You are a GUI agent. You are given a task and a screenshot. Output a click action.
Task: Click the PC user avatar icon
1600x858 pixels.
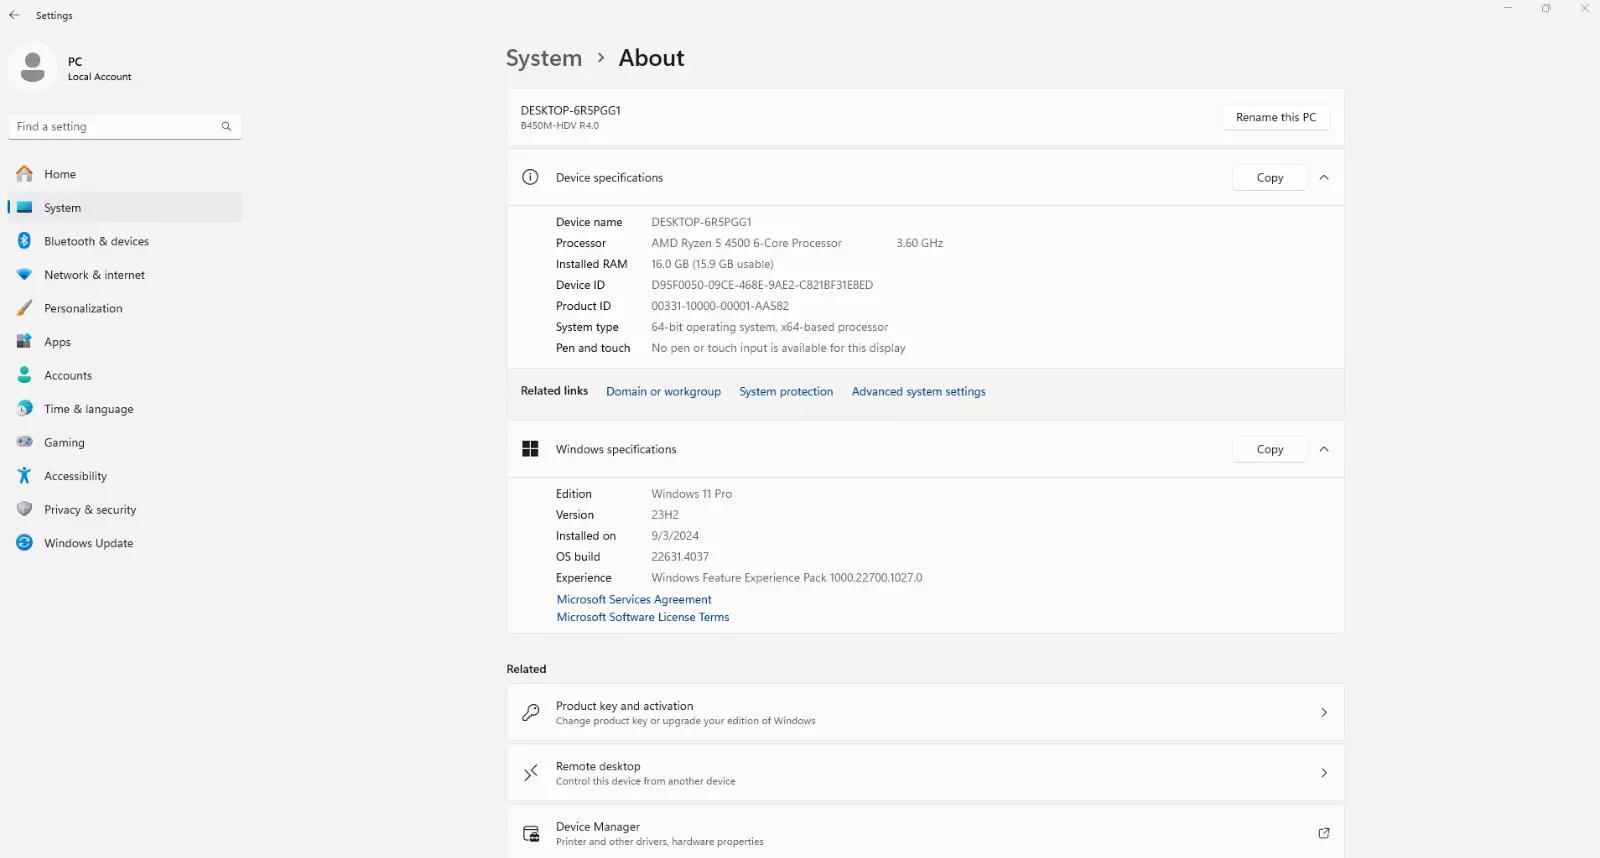[x=33, y=68]
